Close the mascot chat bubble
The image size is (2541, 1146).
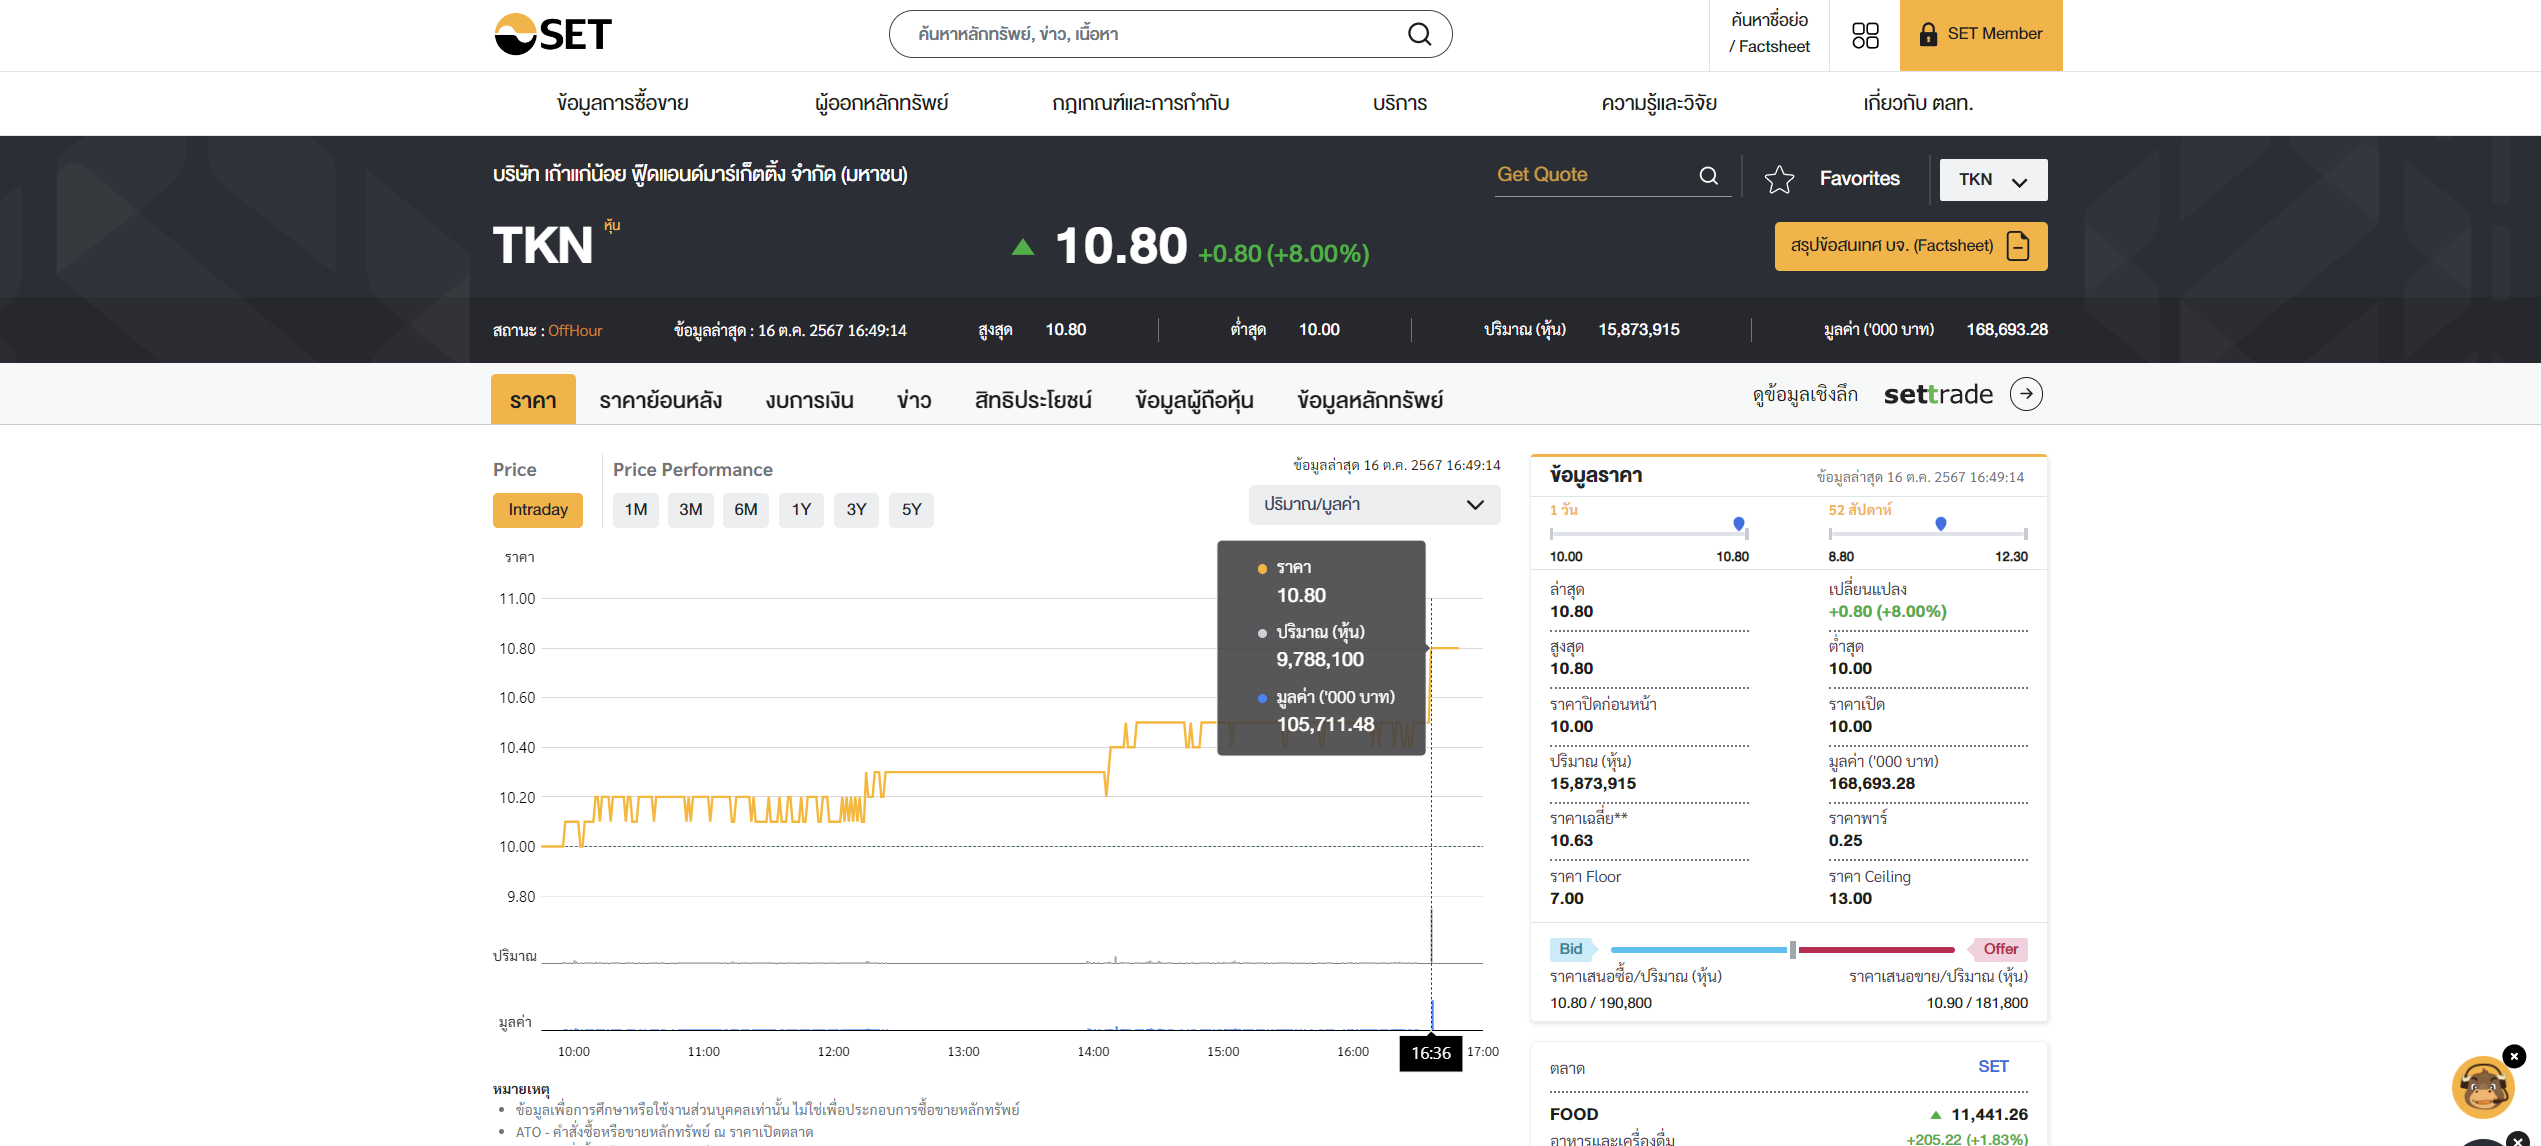tap(2513, 1056)
